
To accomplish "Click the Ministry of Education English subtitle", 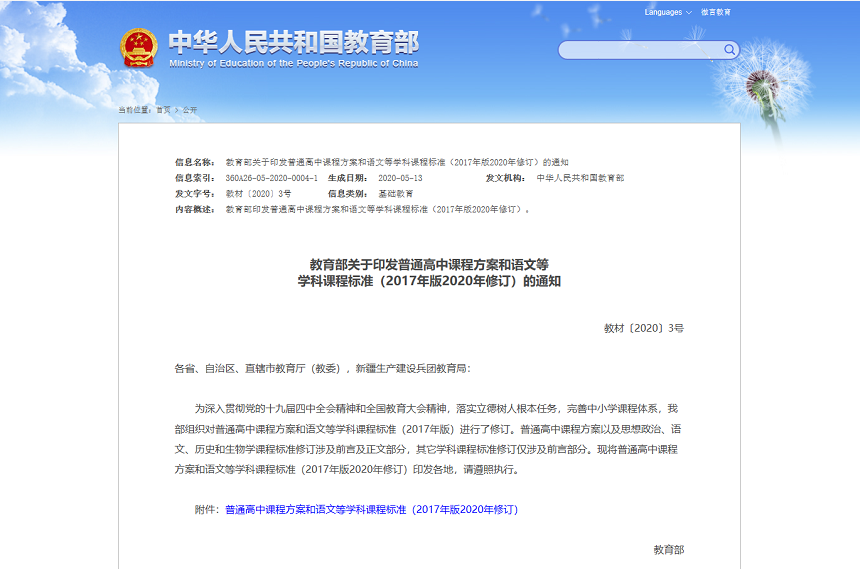I will click(293, 64).
